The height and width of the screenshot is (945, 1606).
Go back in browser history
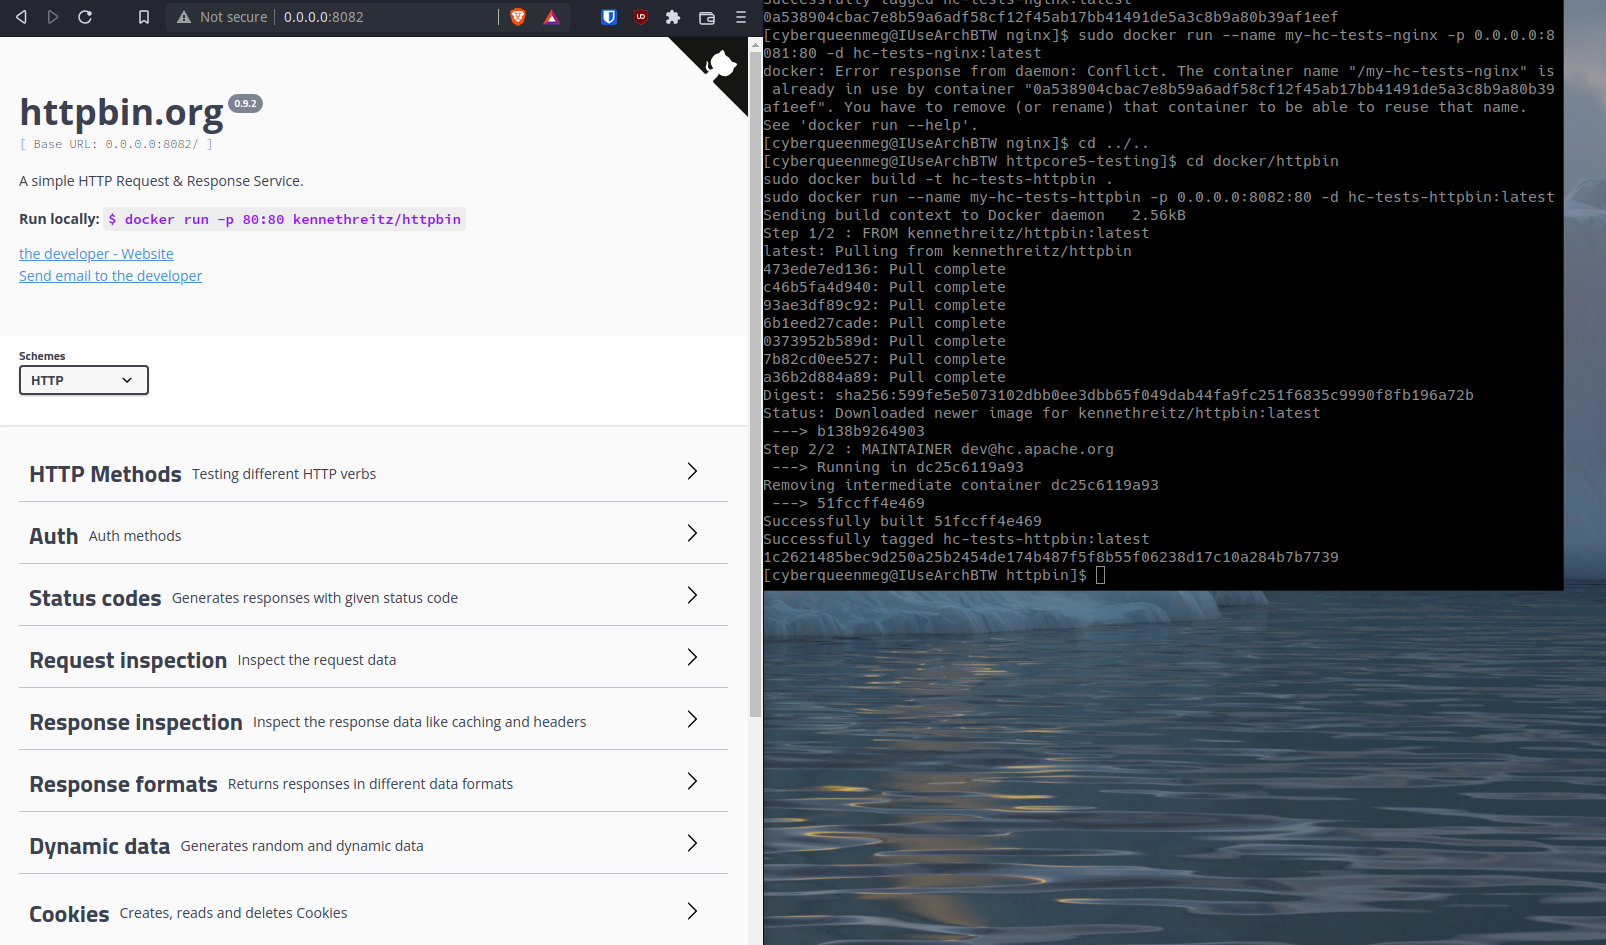click(21, 17)
